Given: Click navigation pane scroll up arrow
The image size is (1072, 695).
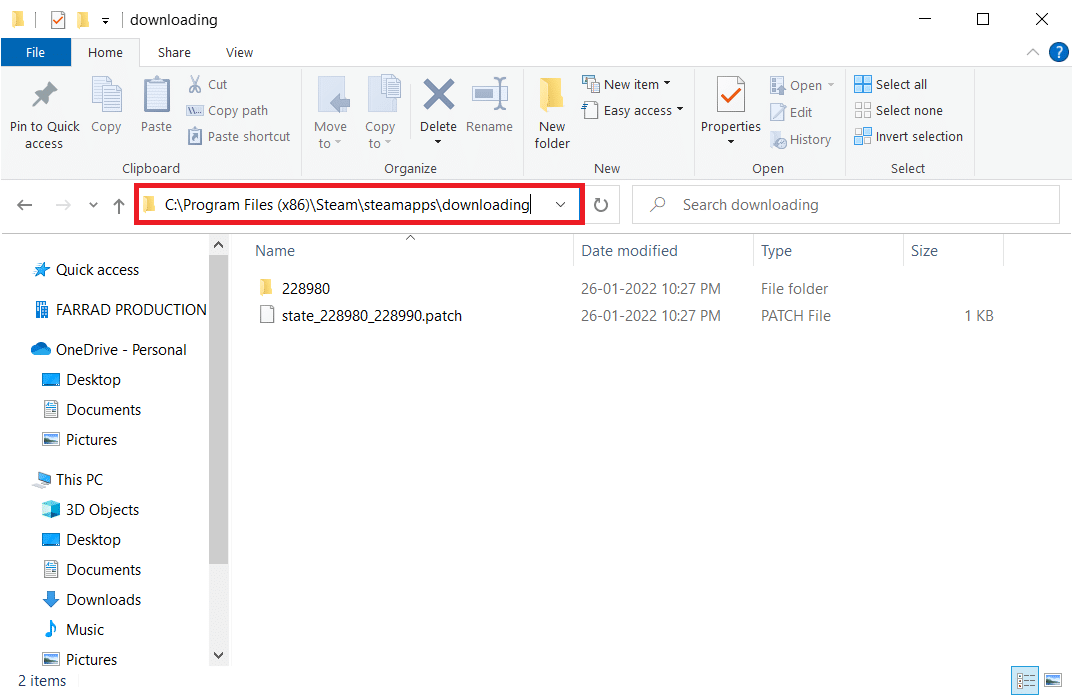Looking at the screenshot, I should (218, 245).
